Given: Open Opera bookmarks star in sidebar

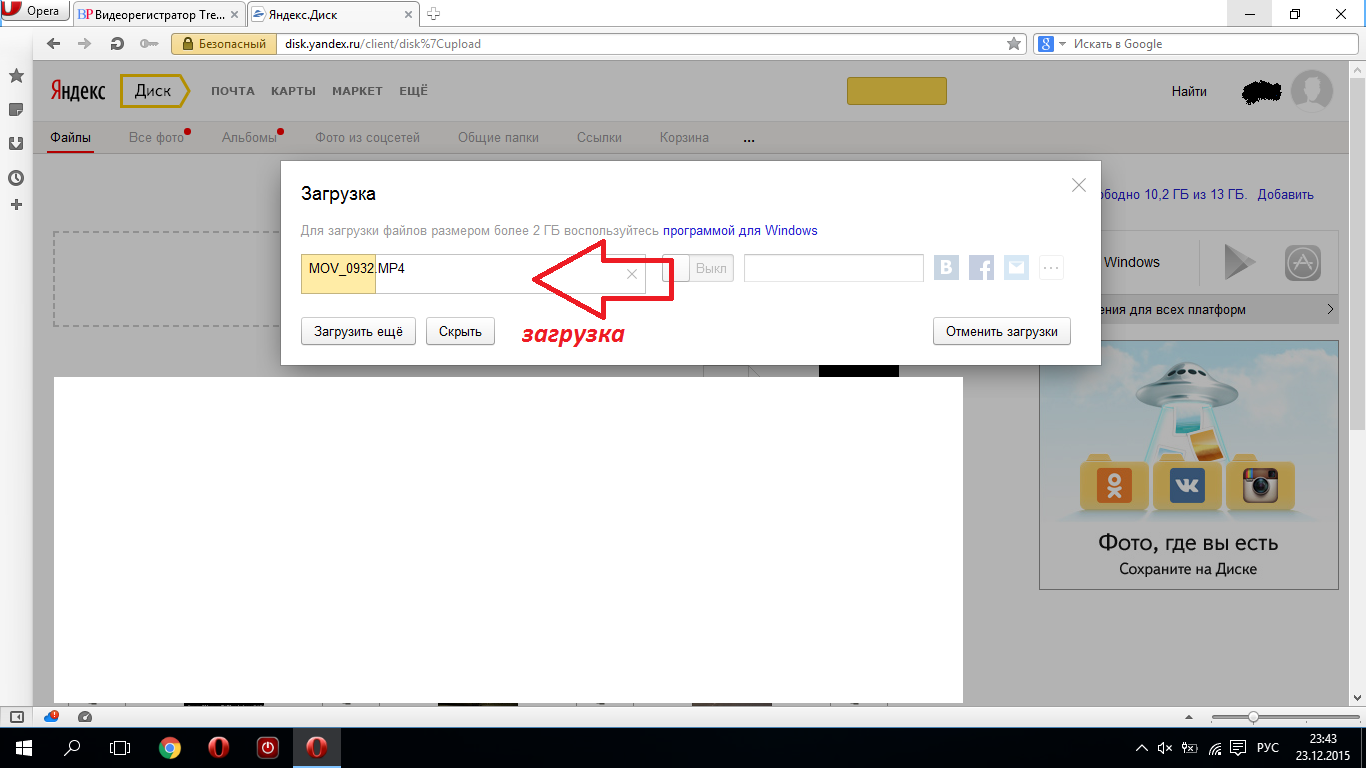Looking at the screenshot, I should (x=16, y=76).
